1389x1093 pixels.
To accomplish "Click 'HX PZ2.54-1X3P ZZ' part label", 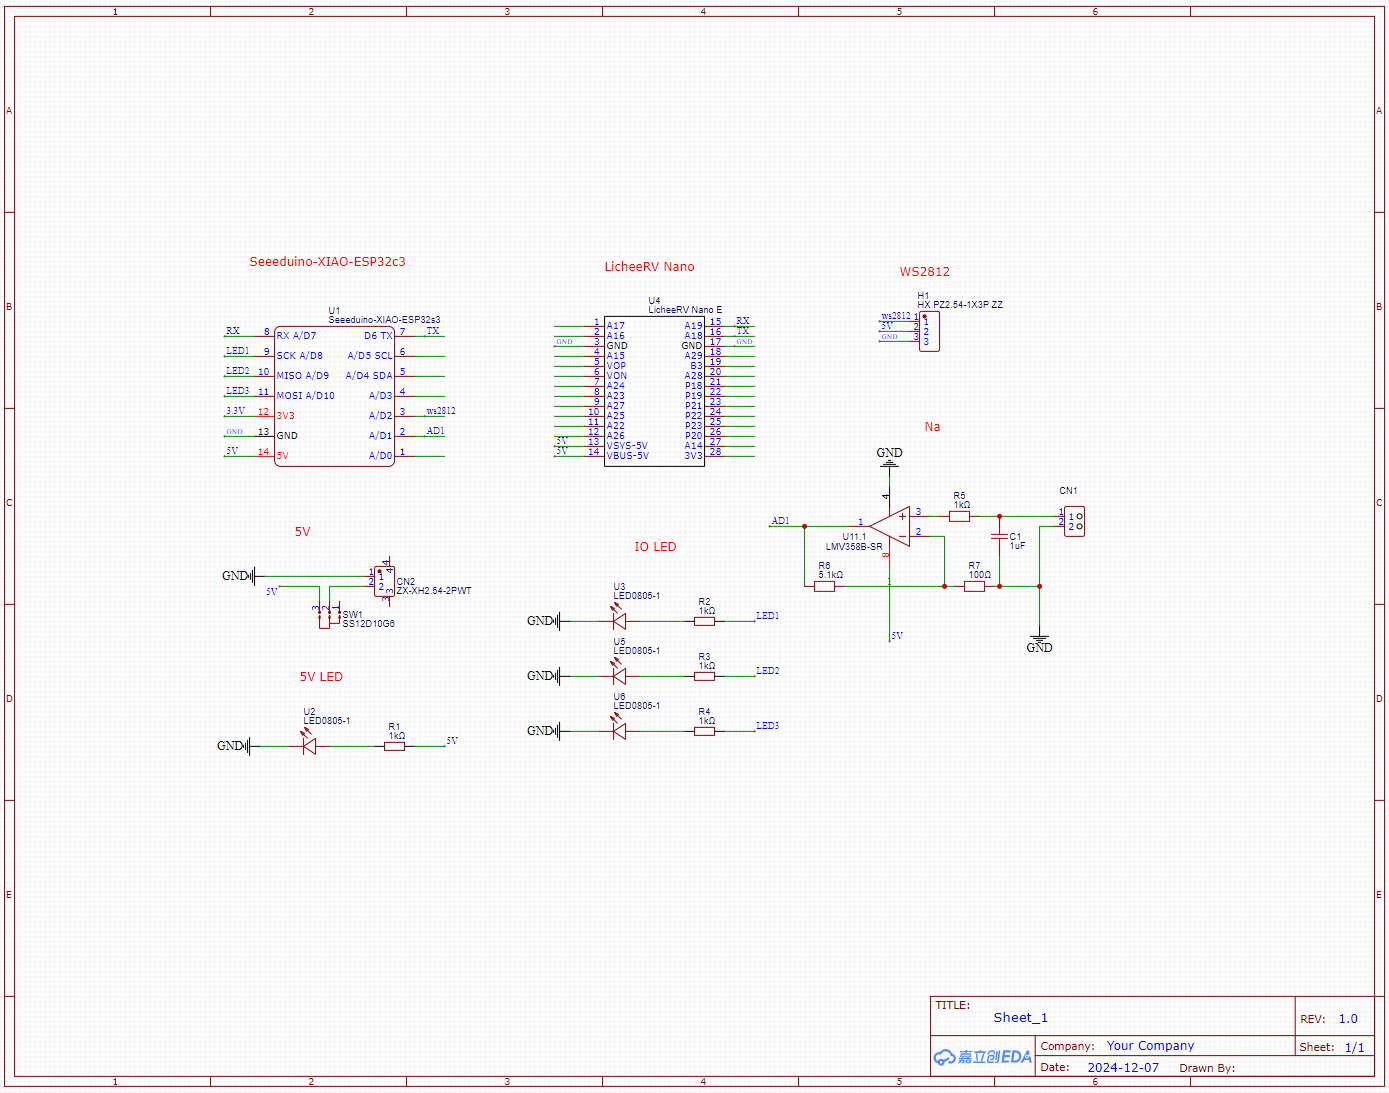I will (x=960, y=305).
